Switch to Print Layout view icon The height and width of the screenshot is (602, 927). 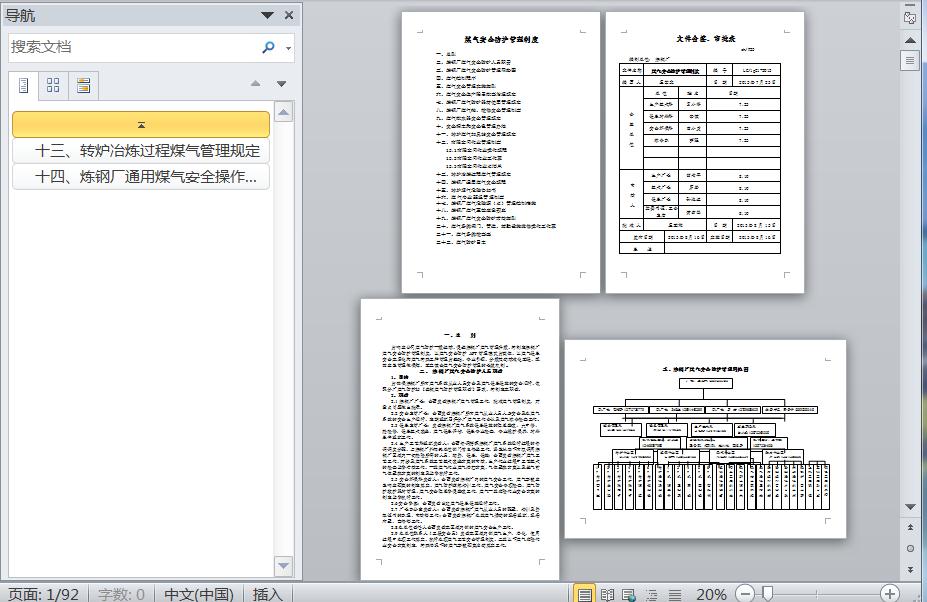(585, 594)
